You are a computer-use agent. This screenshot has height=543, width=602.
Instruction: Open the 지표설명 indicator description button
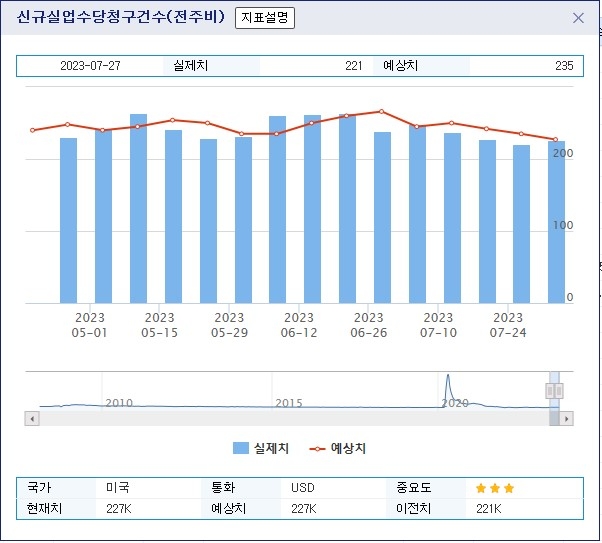tap(265, 18)
